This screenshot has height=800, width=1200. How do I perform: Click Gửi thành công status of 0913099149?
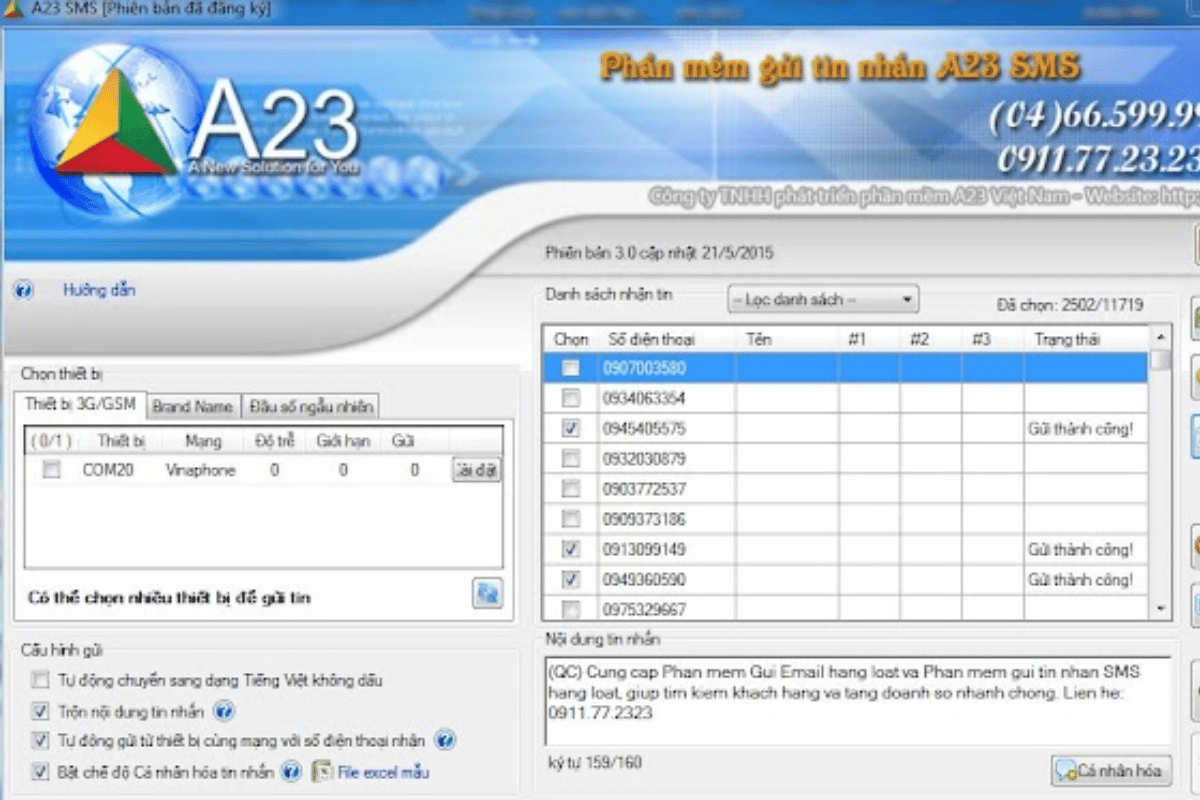point(1080,549)
